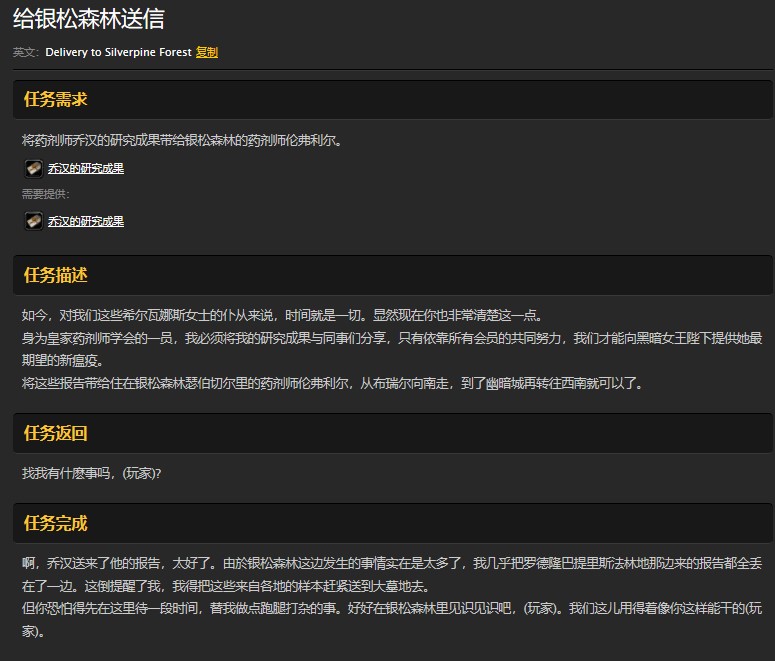The image size is (775, 661).
Task: Click the 英文: label
Action: [x=25, y=52]
